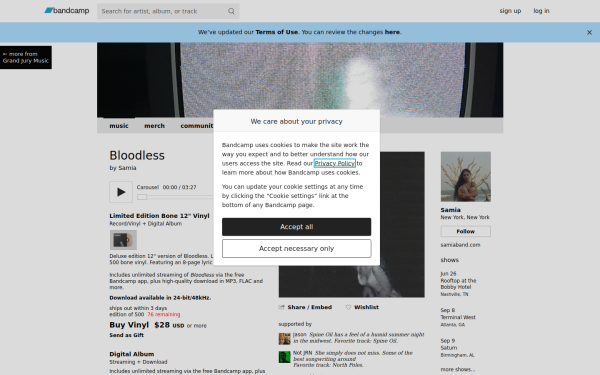
Task: Open supporter Jason's avatar
Action: tap(284, 339)
